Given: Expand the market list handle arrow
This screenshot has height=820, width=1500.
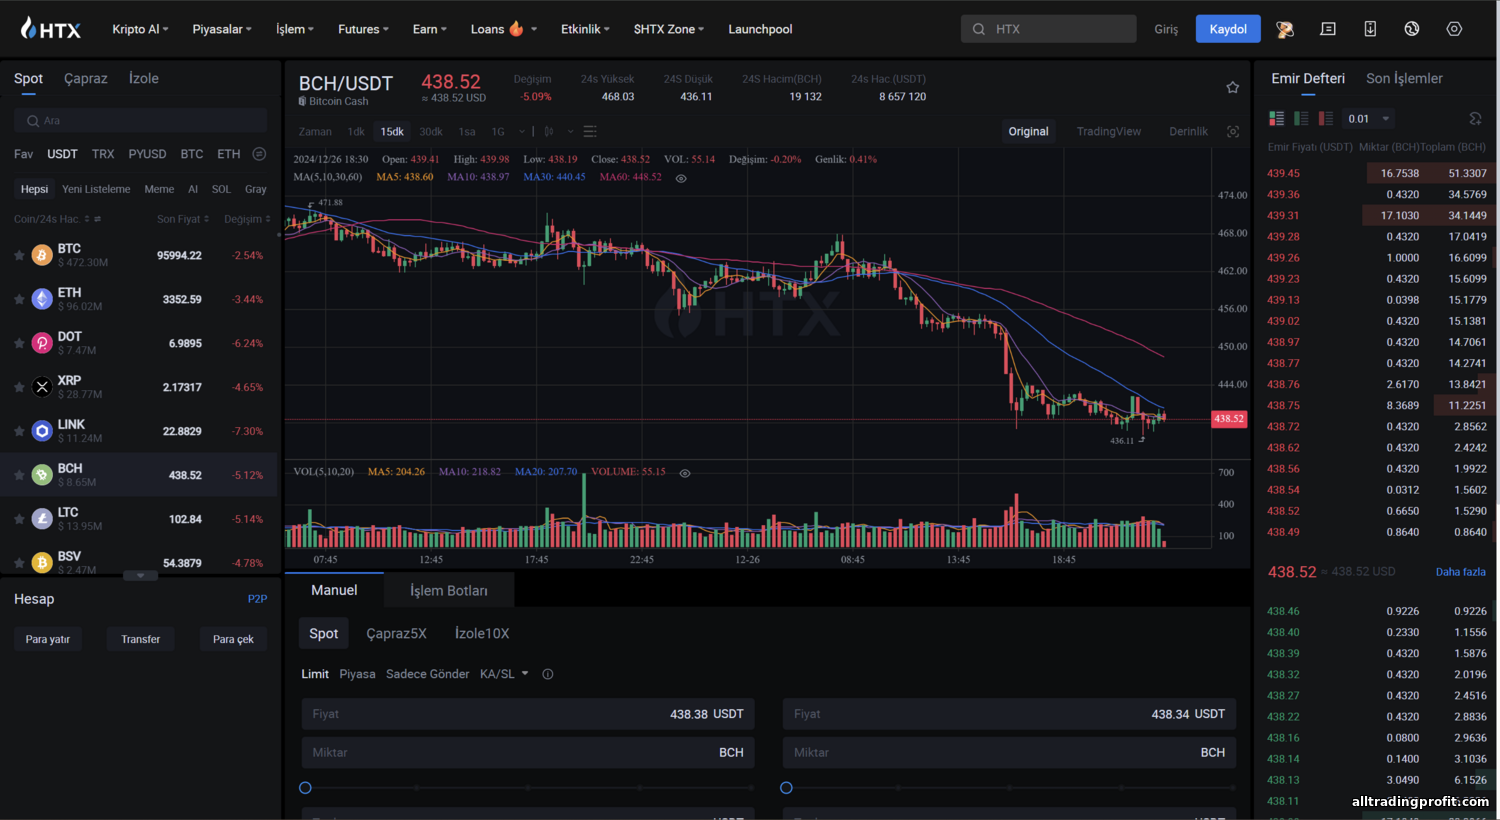Looking at the screenshot, I should pyautogui.click(x=140, y=576).
